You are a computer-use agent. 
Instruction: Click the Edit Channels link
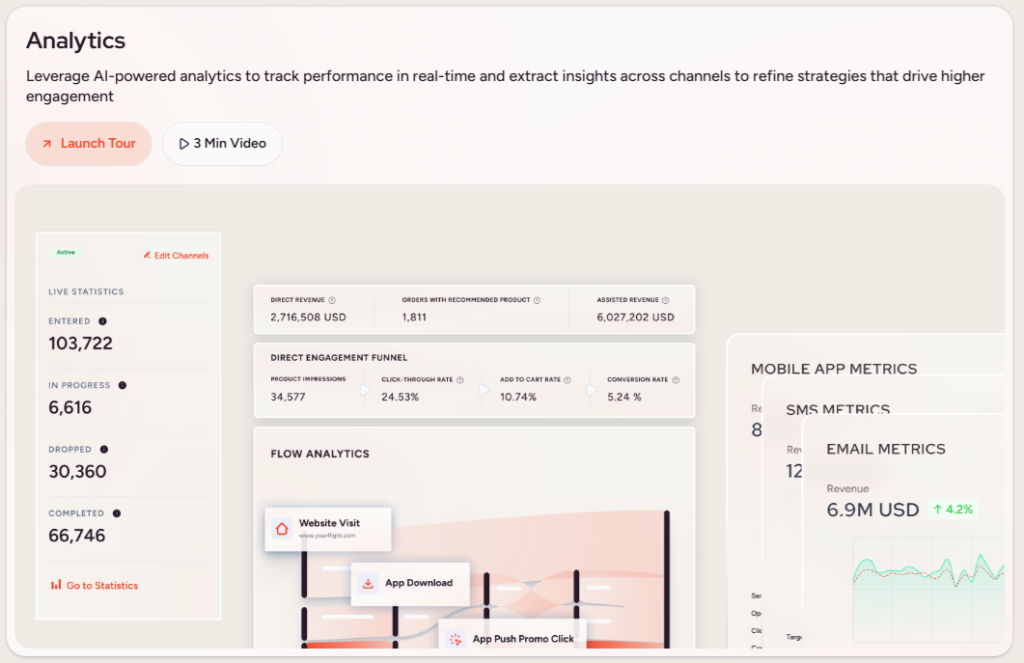click(x=176, y=256)
